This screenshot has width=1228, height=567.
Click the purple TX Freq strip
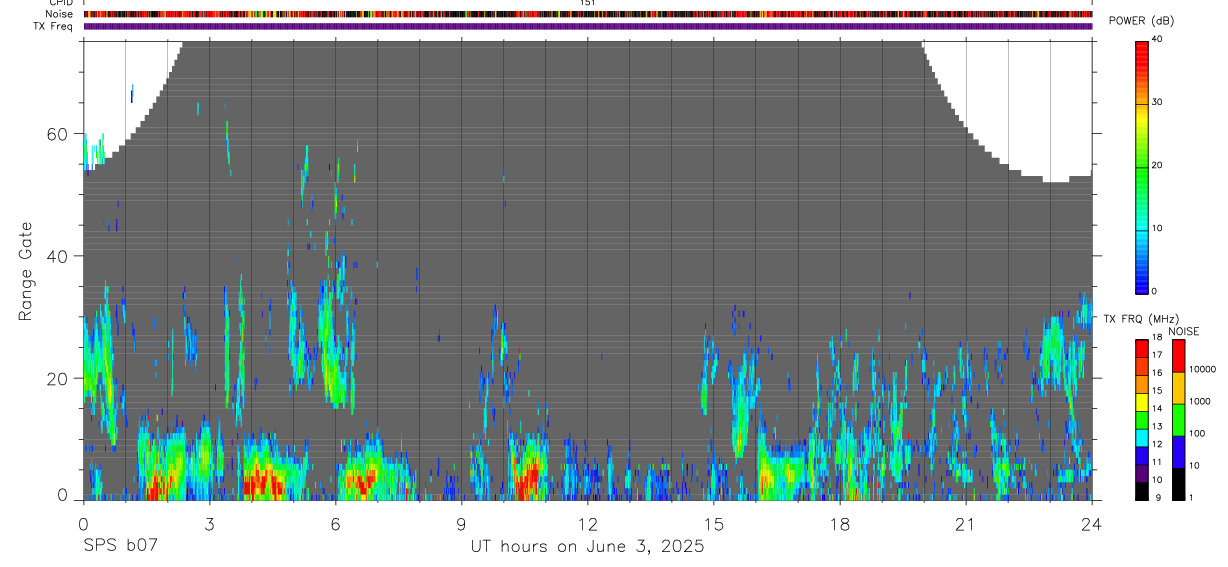coord(588,26)
